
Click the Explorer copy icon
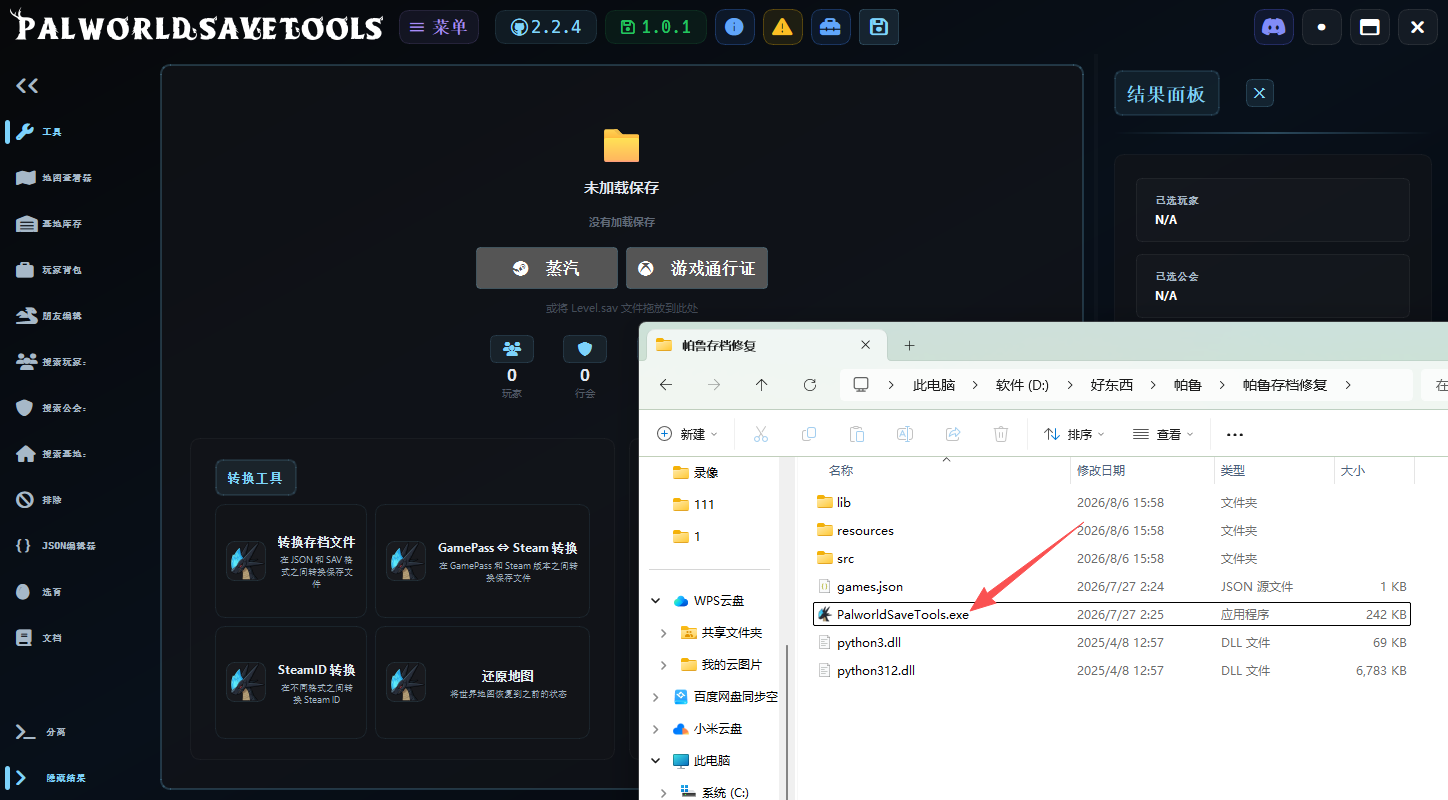coord(809,434)
